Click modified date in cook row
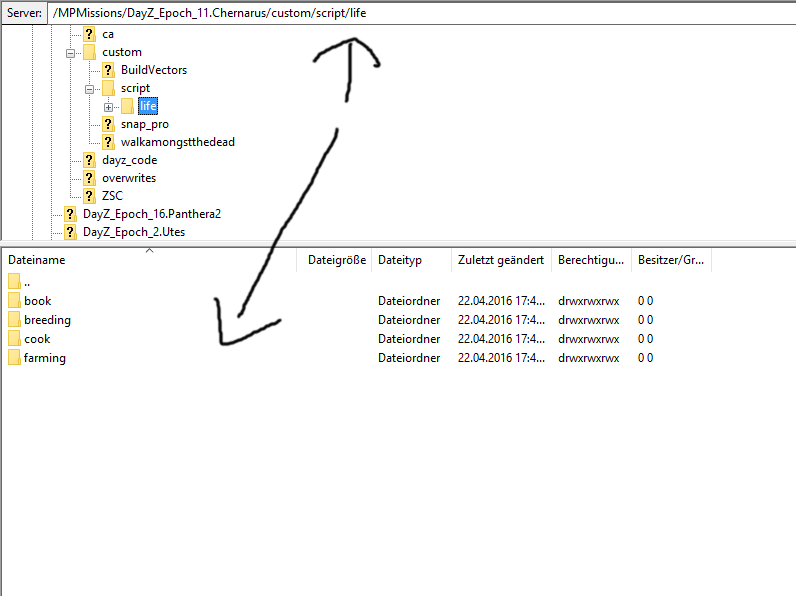This screenshot has width=796, height=596. [501, 339]
